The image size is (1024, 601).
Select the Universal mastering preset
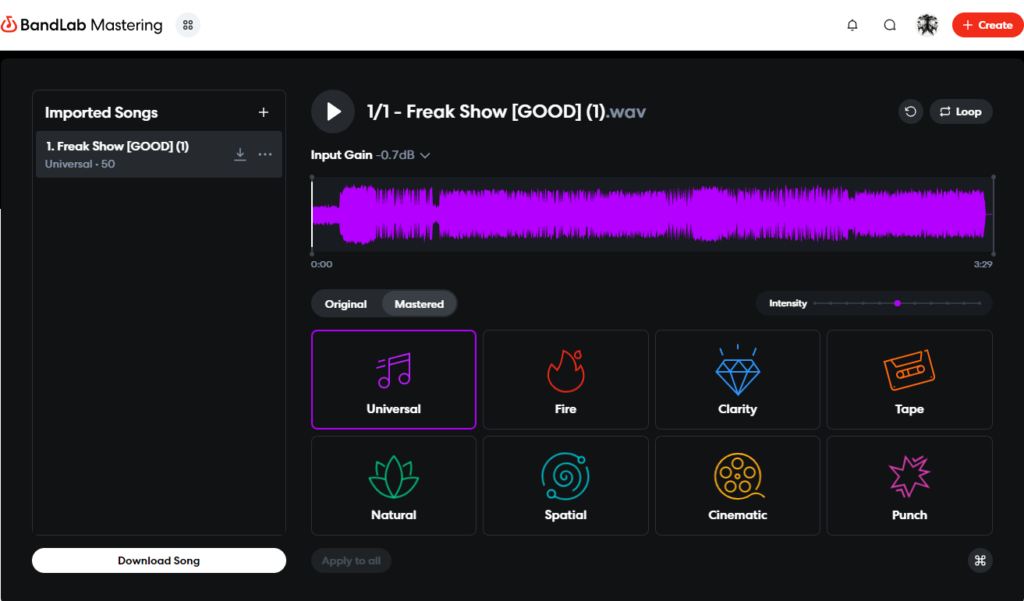tap(394, 380)
